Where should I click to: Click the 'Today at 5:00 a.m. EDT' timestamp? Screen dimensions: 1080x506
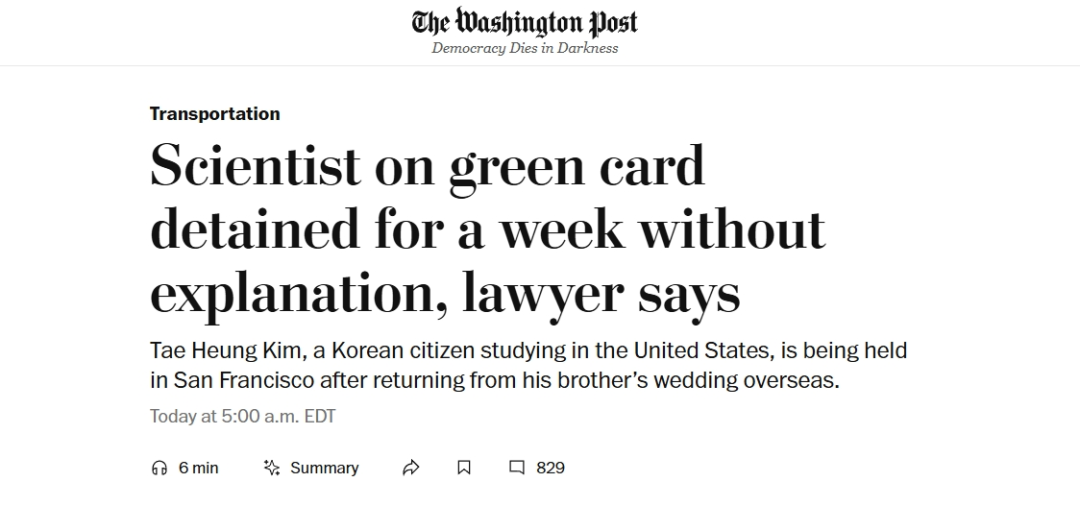click(x=242, y=417)
